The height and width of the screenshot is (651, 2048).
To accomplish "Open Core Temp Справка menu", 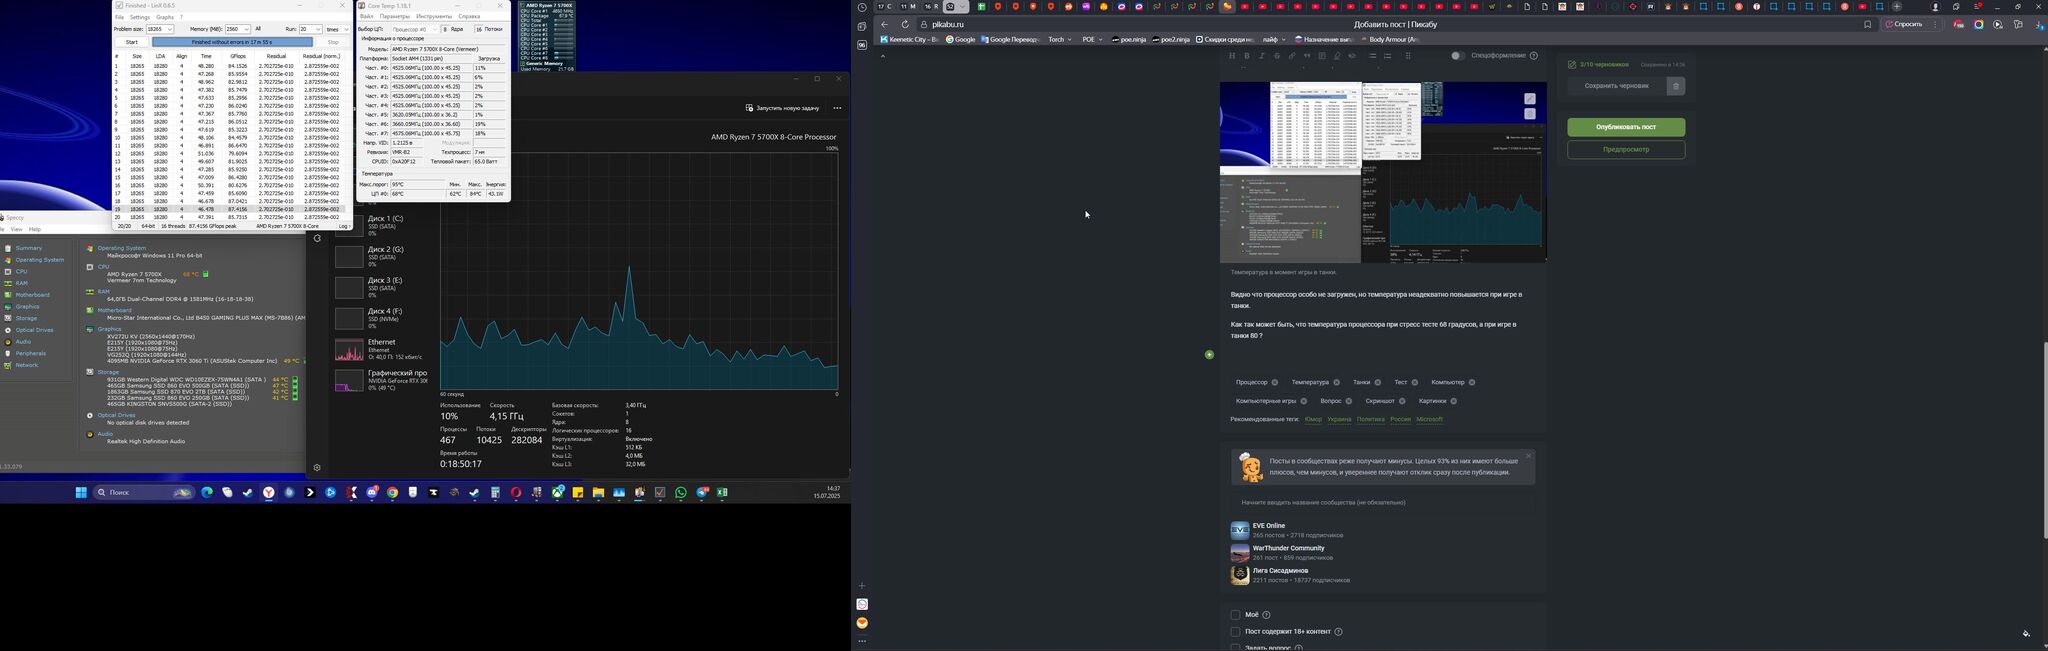I will click(x=468, y=16).
